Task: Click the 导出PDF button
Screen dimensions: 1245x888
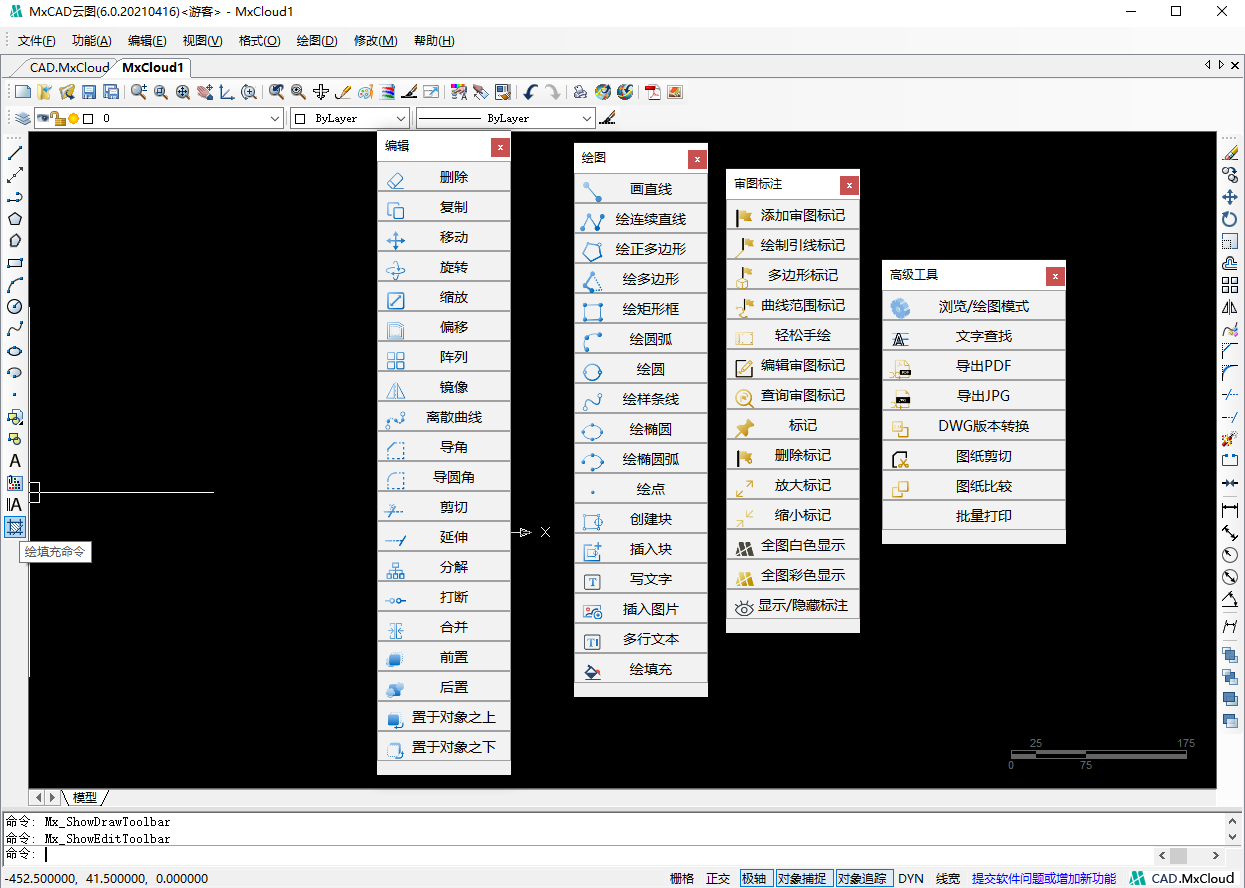Action: (x=984, y=366)
